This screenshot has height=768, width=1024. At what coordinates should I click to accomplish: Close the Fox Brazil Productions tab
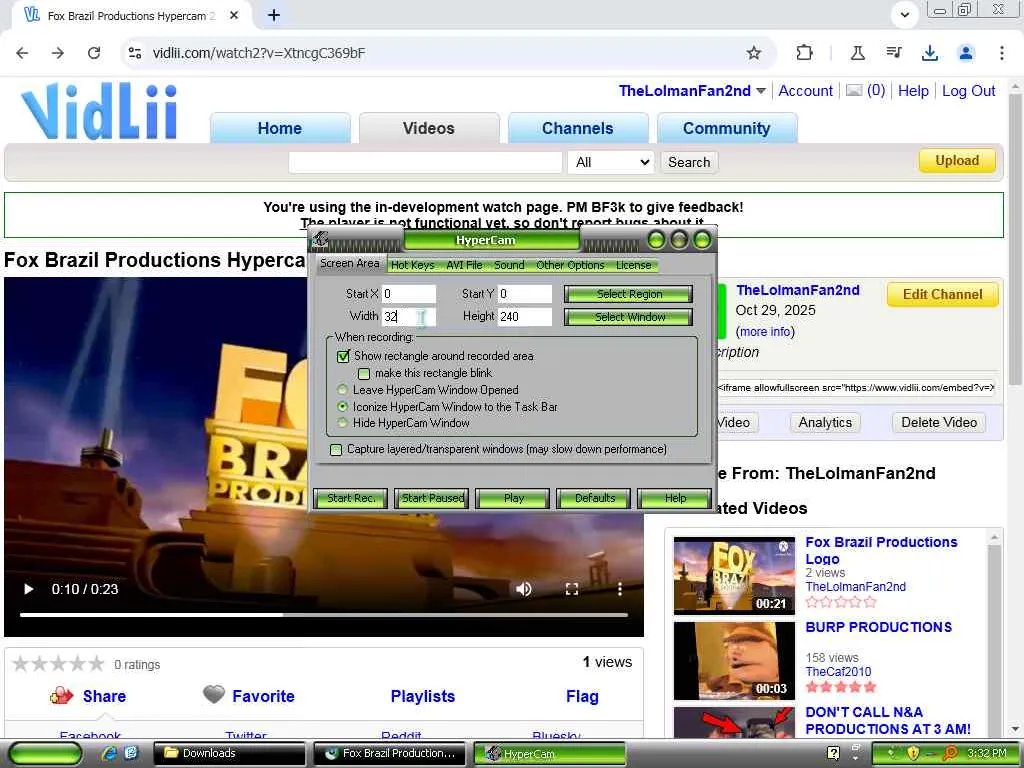click(x=234, y=15)
